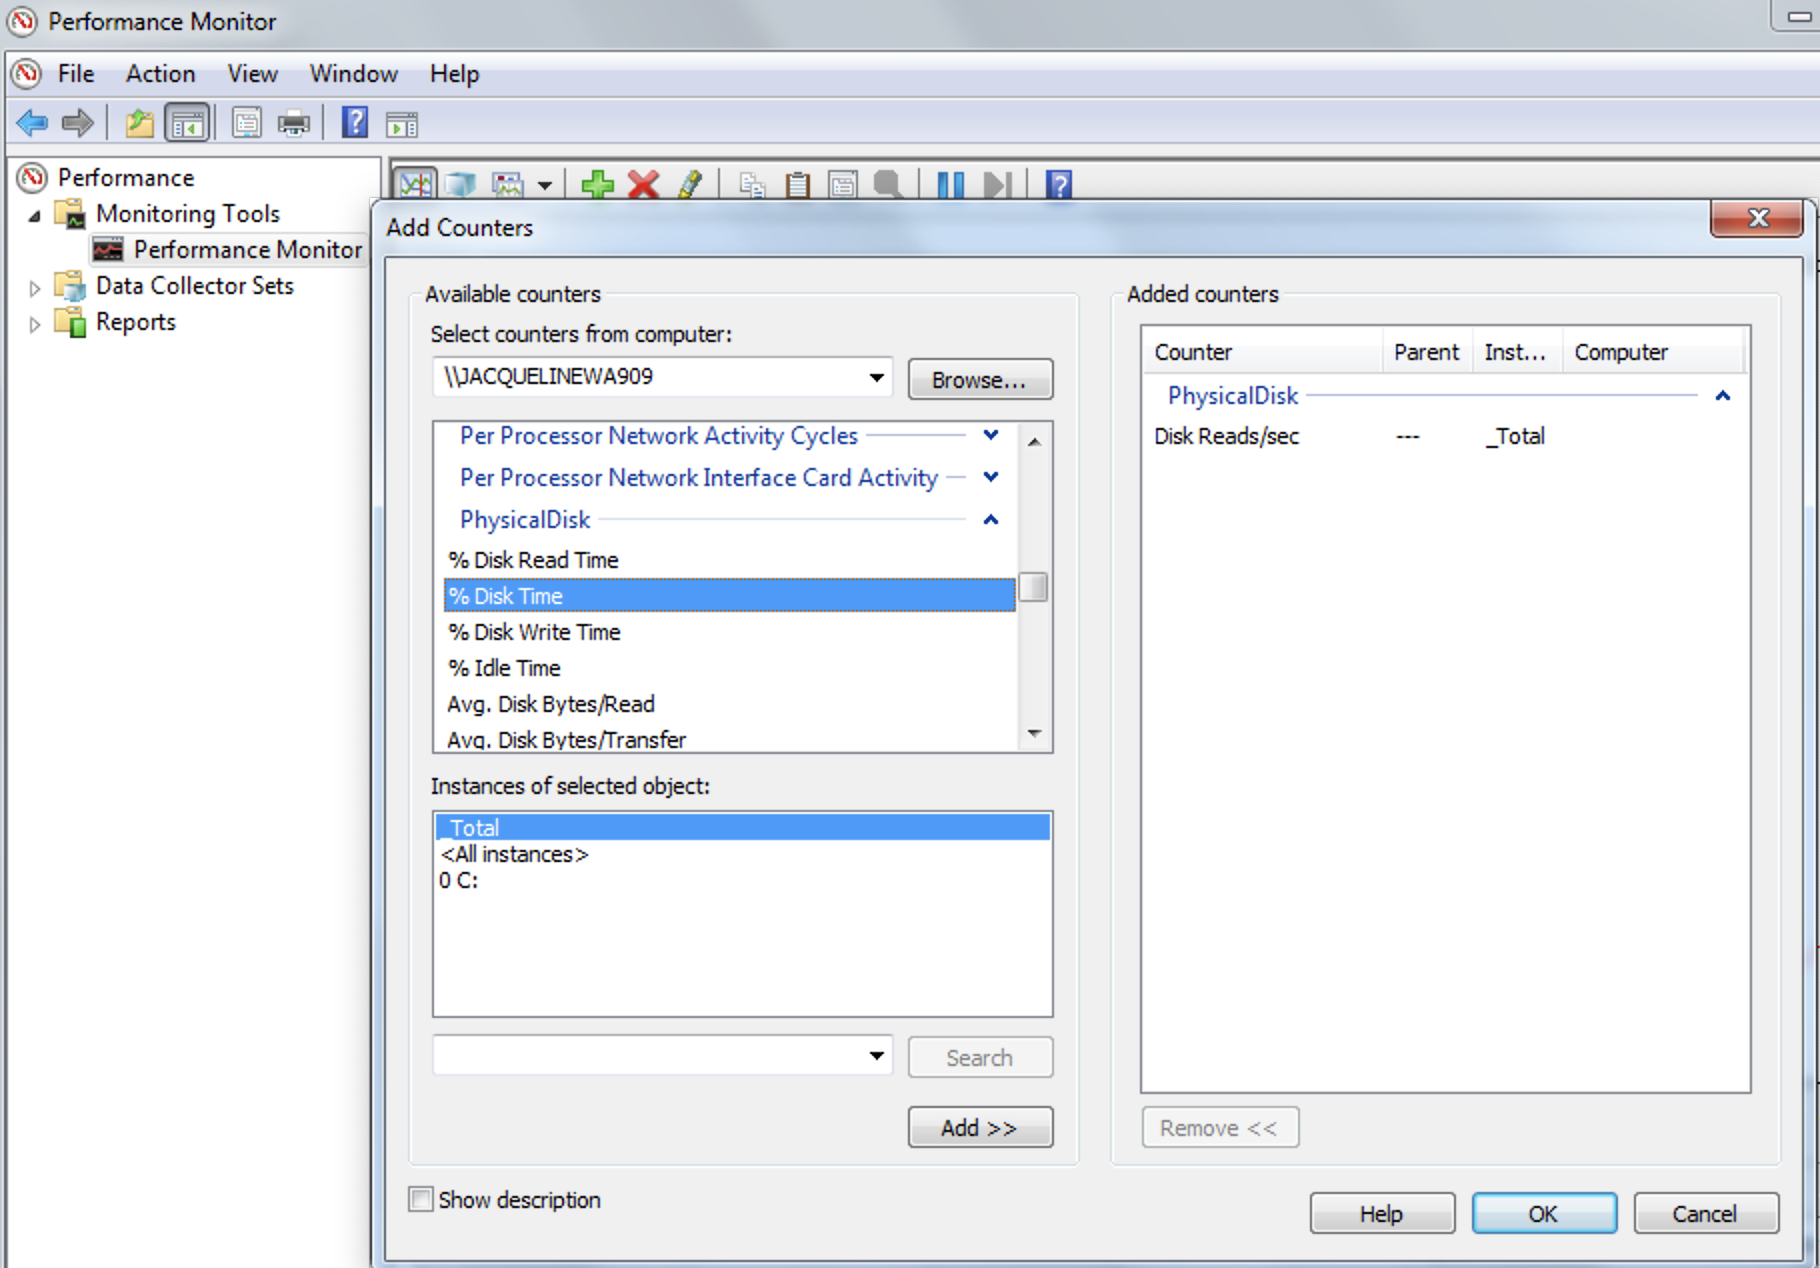Open the Paste Counter List clipboard icon
Viewport: 1820px width, 1268px height.
[x=797, y=184]
